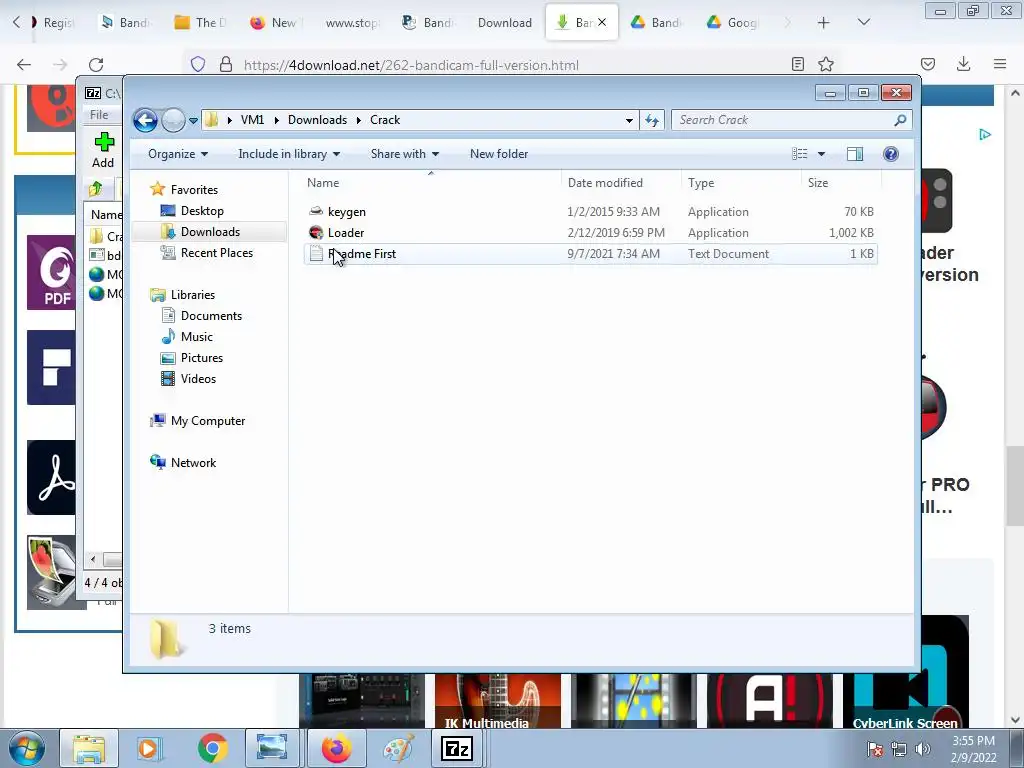Click Downloads in the address breadcrumb
The height and width of the screenshot is (768, 1024).
point(317,120)
